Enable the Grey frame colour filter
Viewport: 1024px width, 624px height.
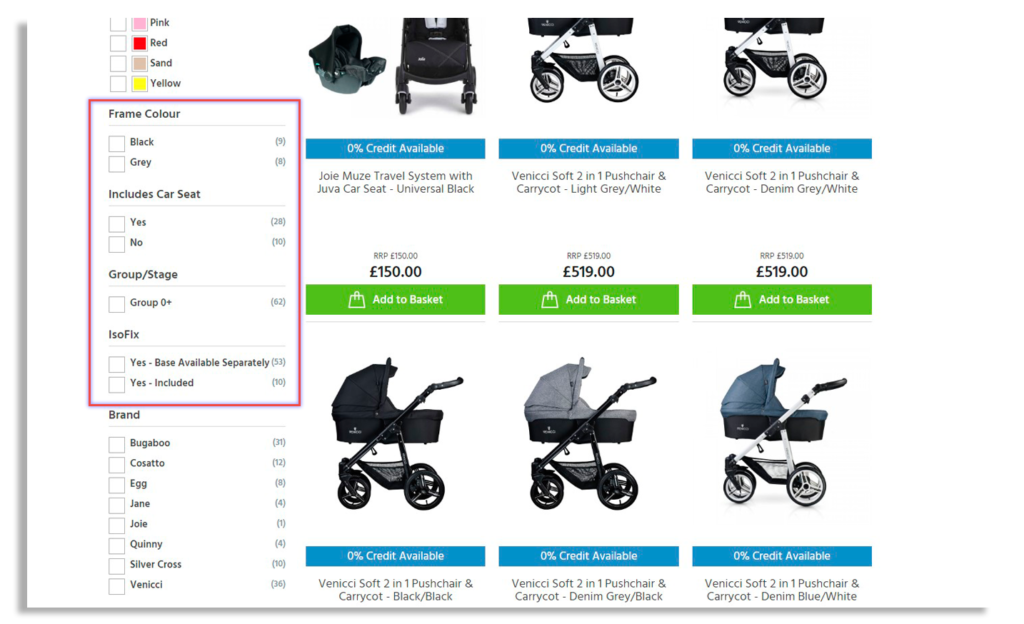(117, 163)
